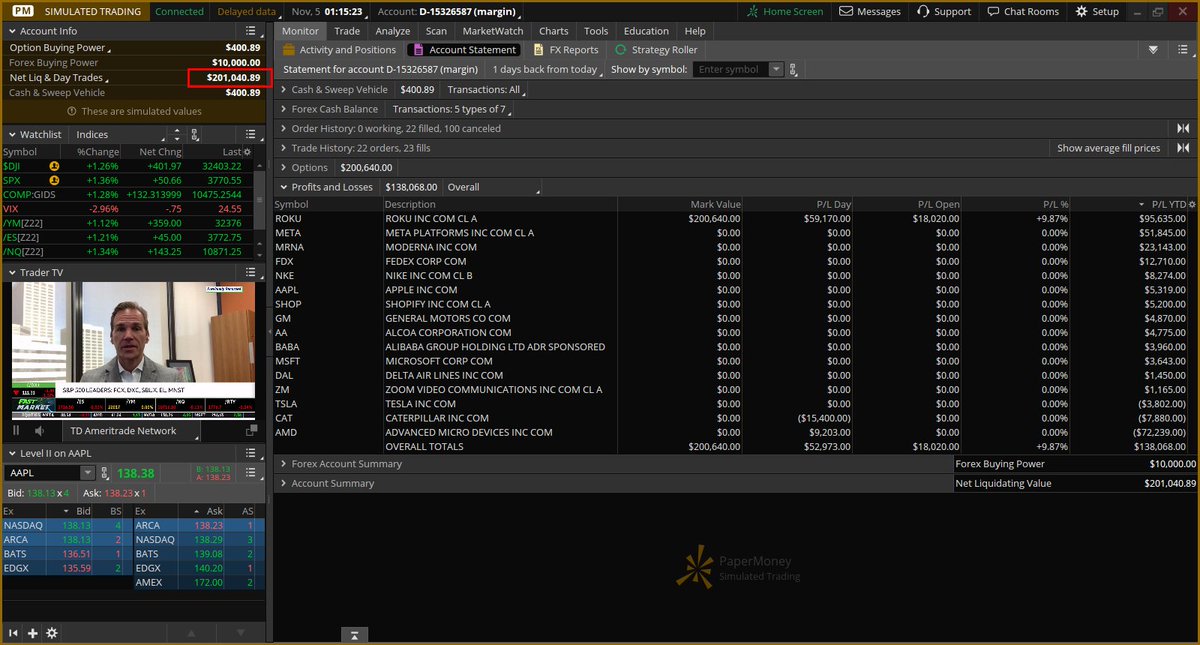Click Show average fill prices
The width and height of the screenshot is (1200, 645).
point(1108,148)
